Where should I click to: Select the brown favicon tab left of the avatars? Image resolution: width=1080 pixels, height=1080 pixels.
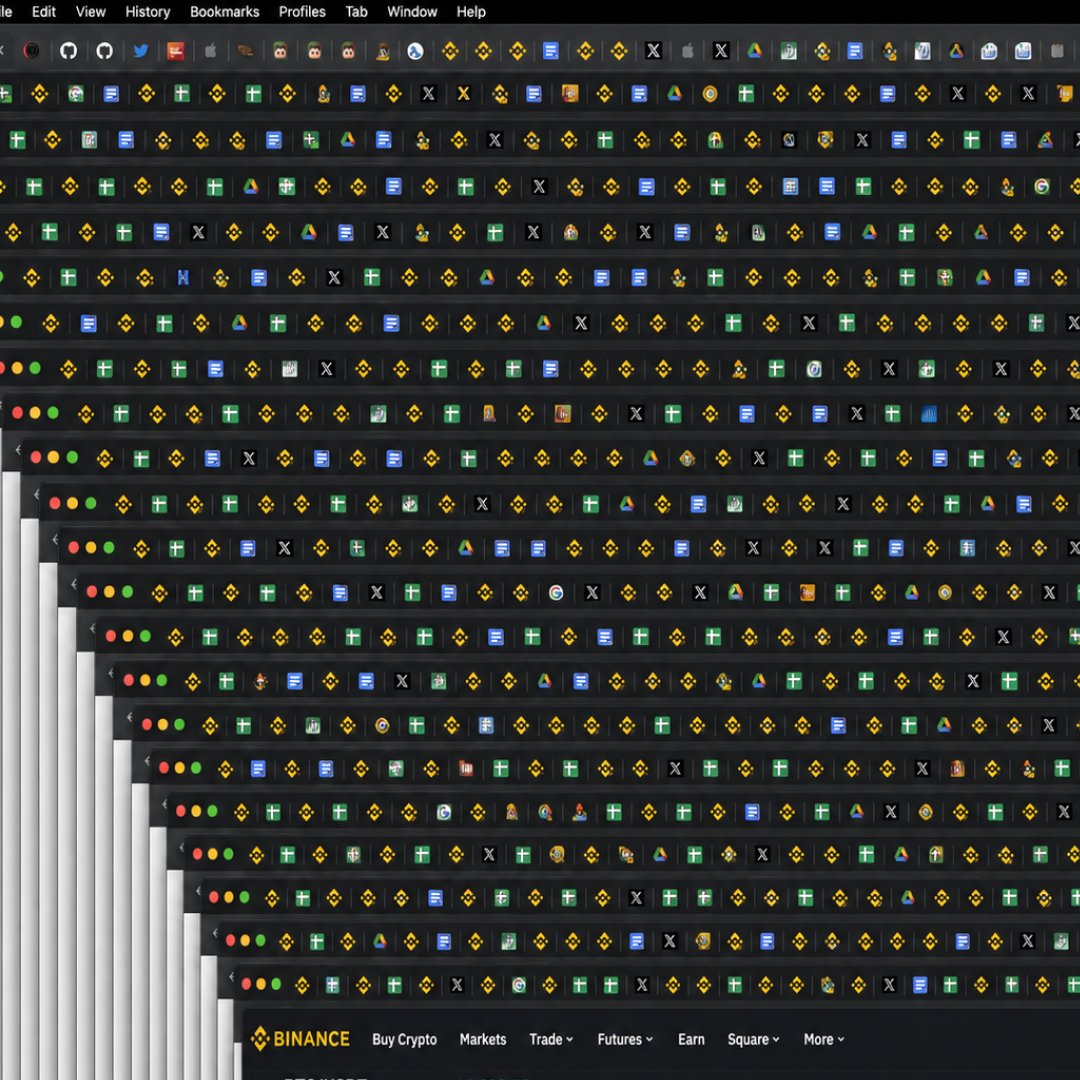[x=245, y=50]
